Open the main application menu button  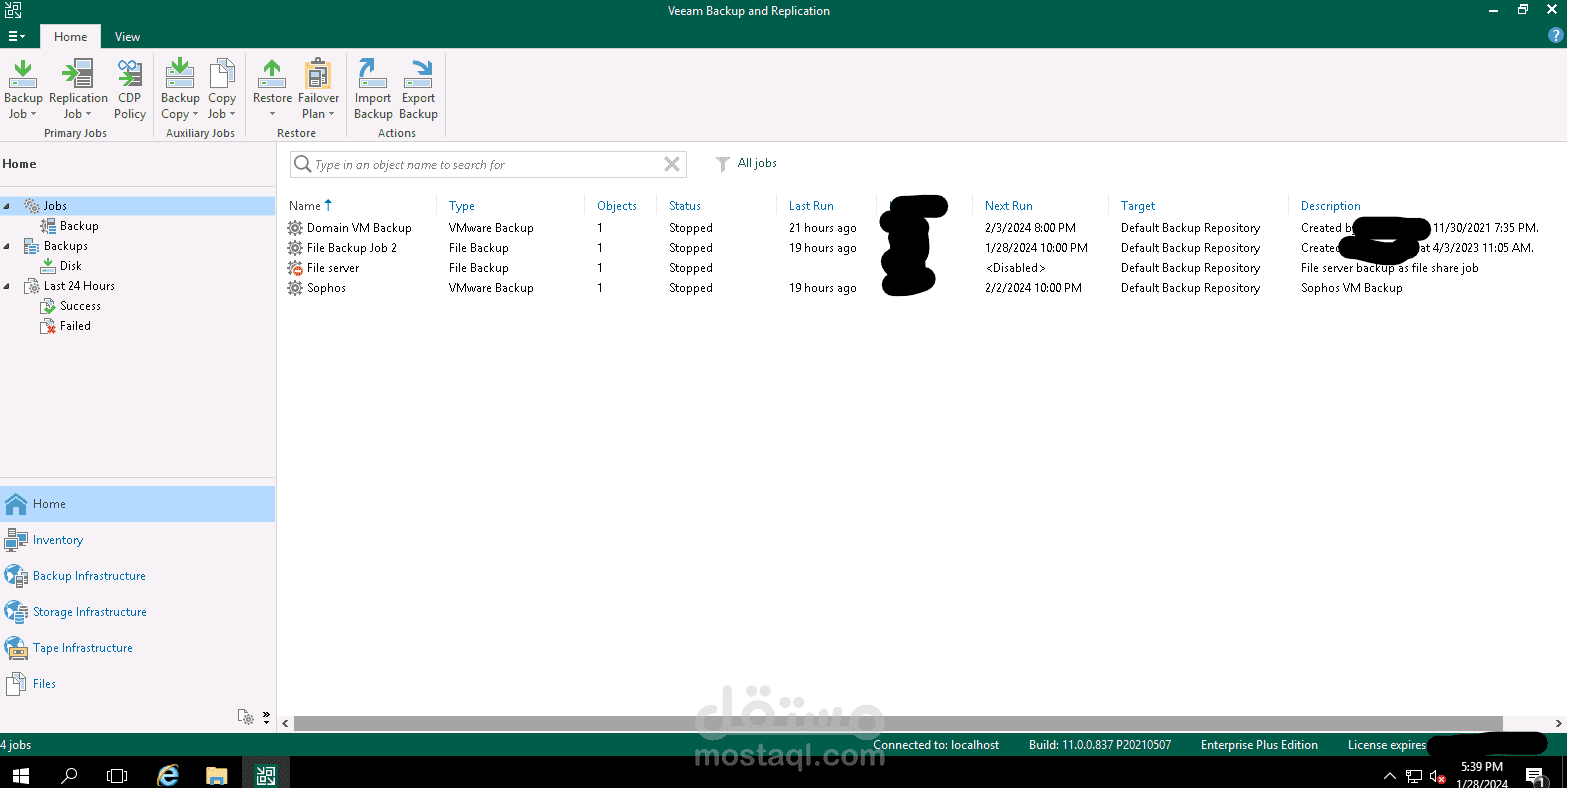[16, 36]
